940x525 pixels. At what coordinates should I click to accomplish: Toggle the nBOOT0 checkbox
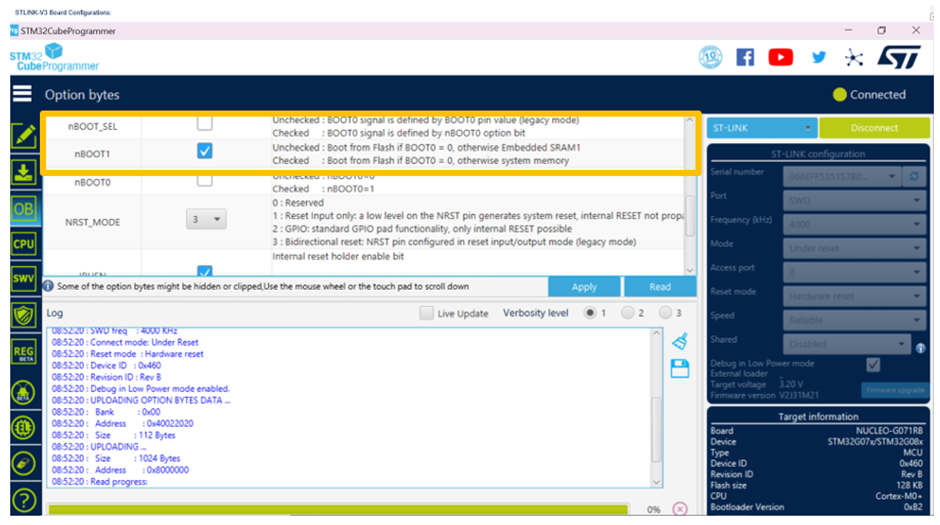(x=204, y=180)
